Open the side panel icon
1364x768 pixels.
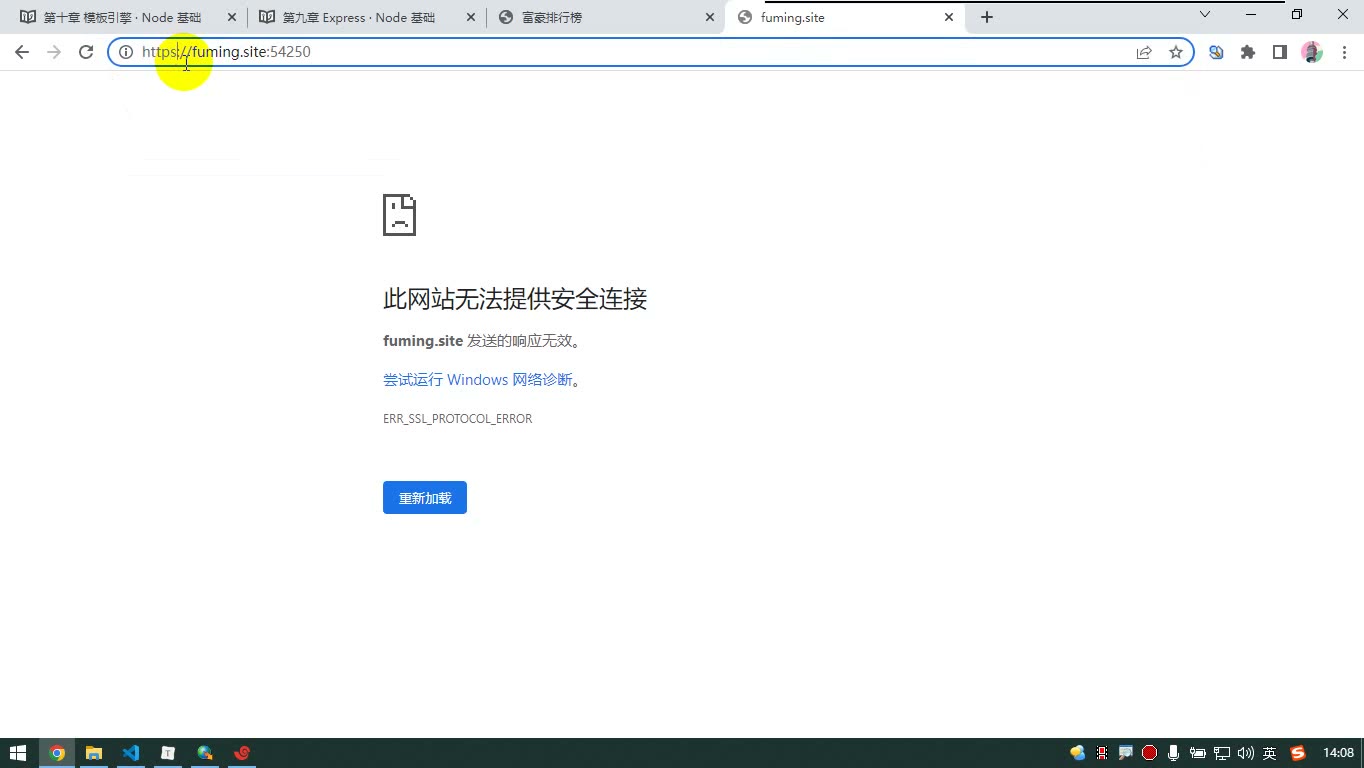1280,52
